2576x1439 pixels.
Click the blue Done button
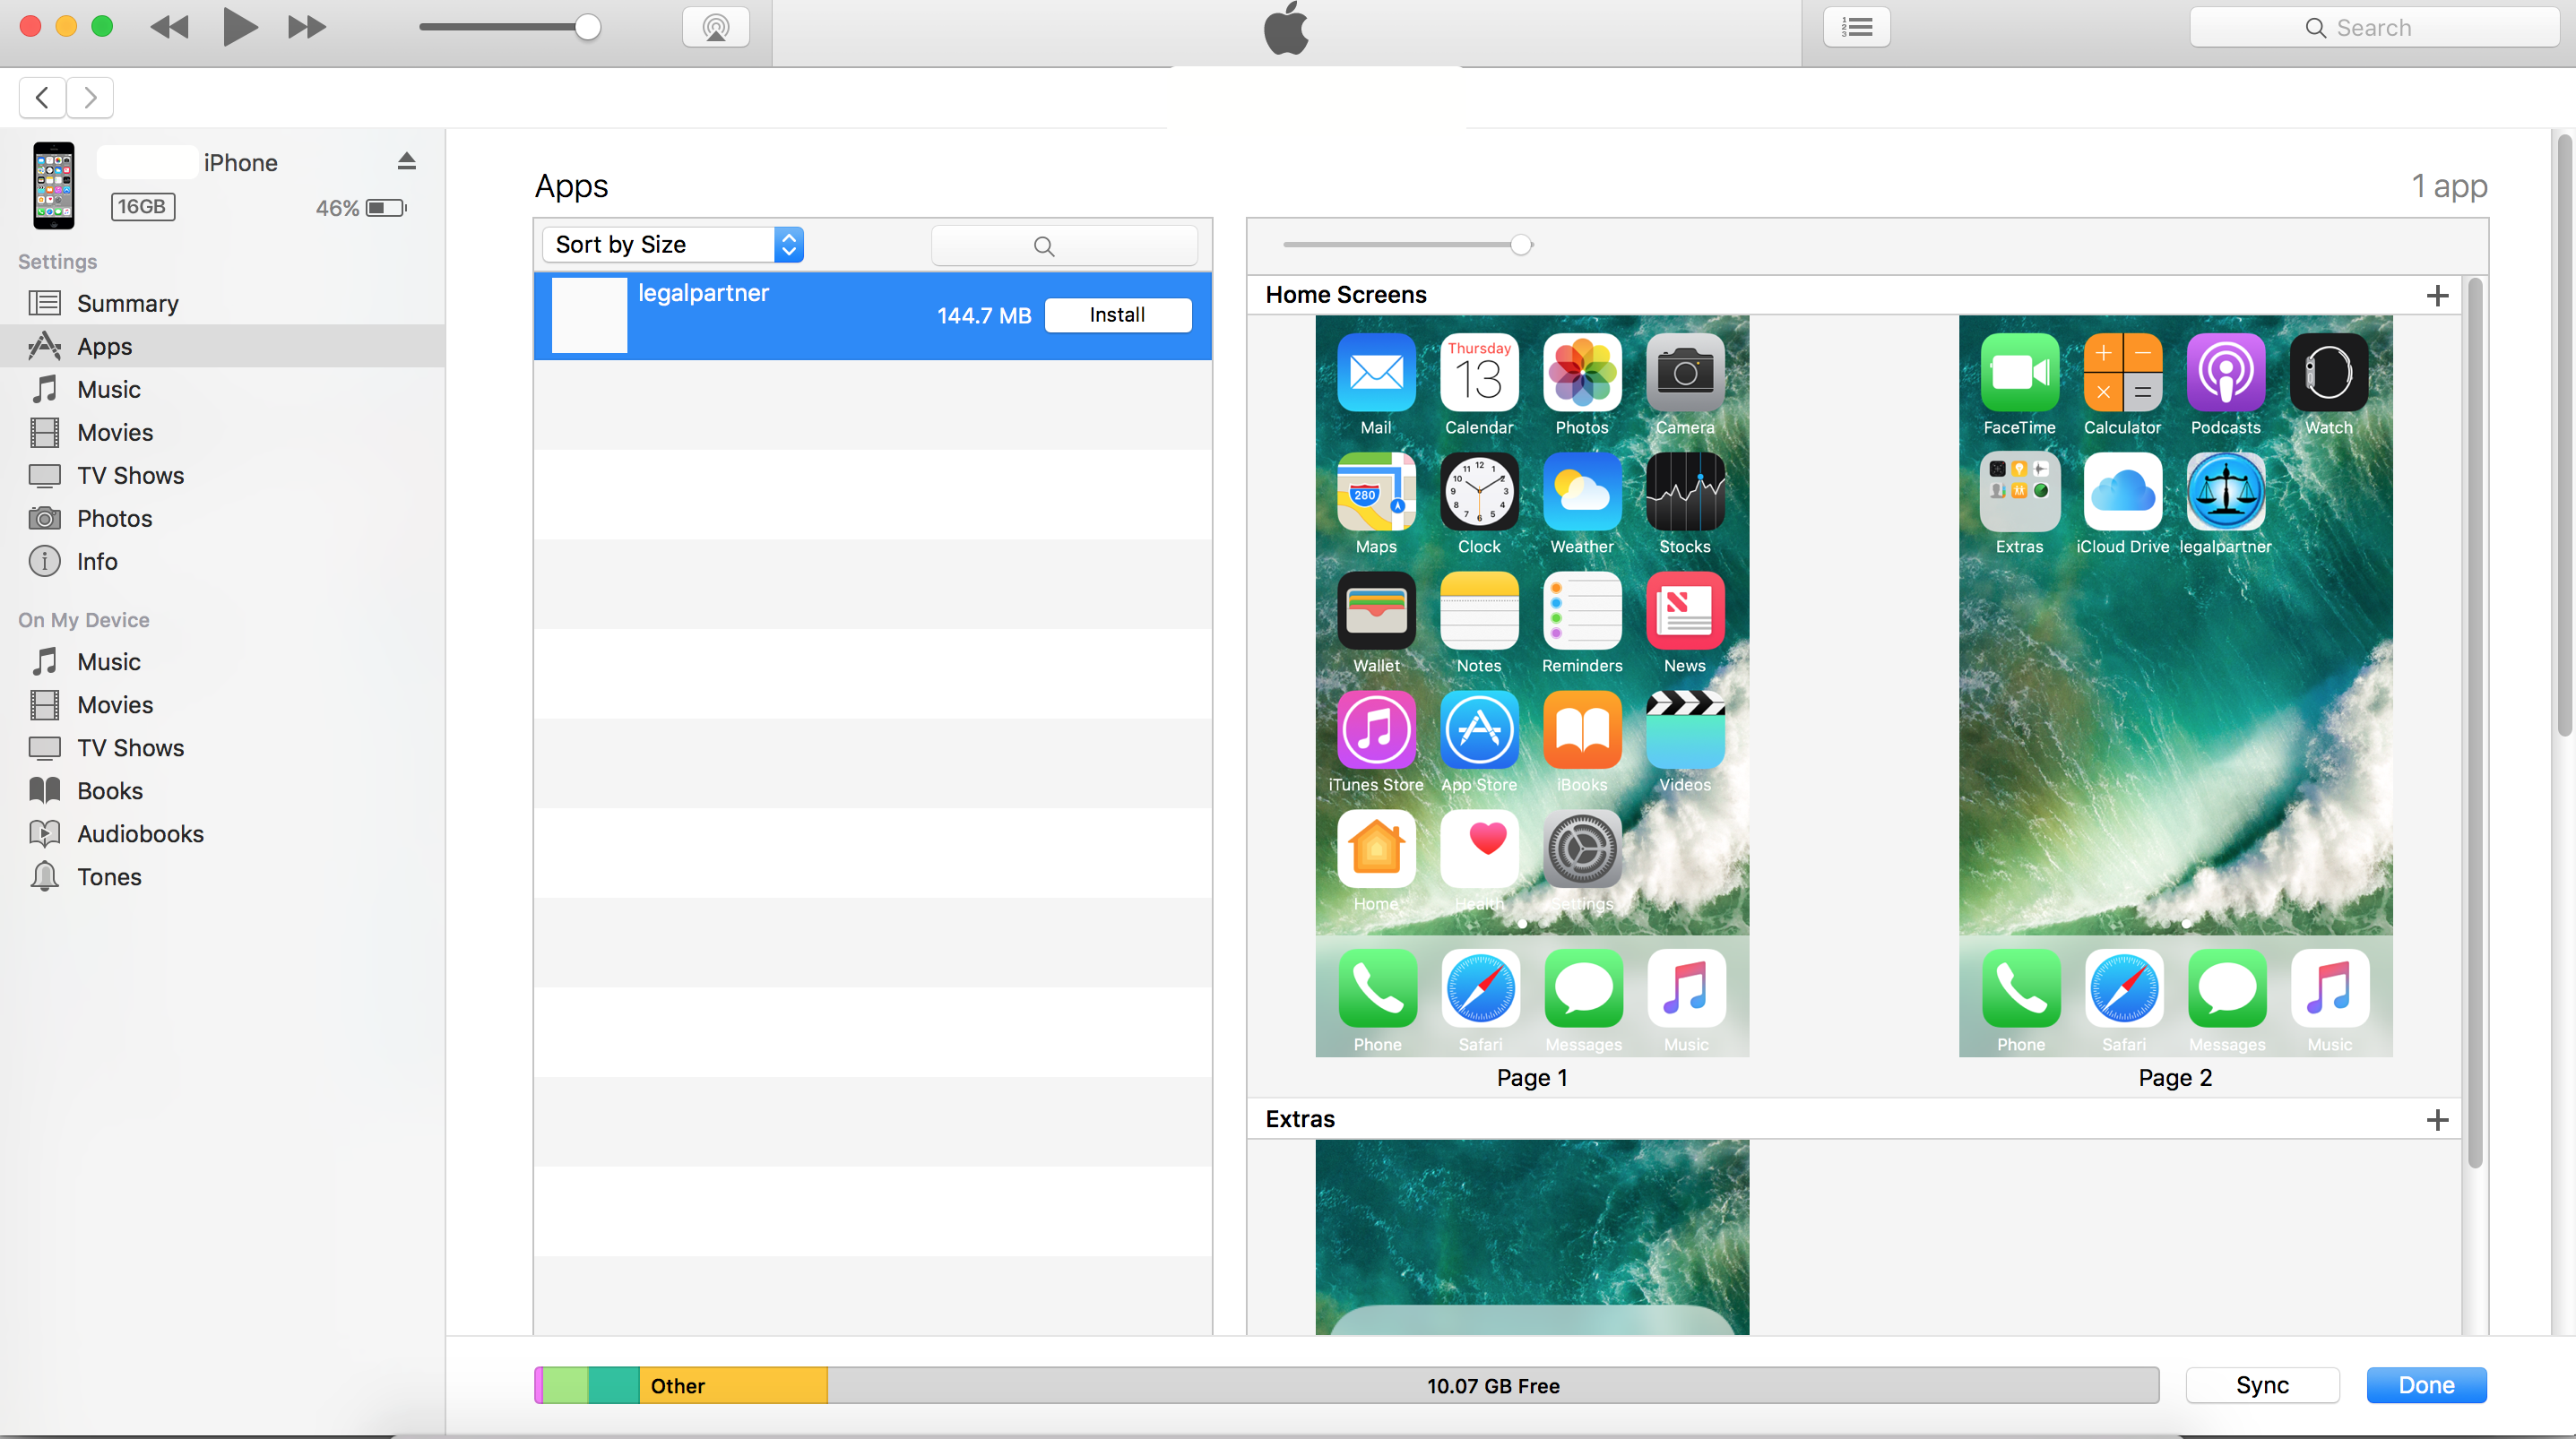coord(2425,1385)
